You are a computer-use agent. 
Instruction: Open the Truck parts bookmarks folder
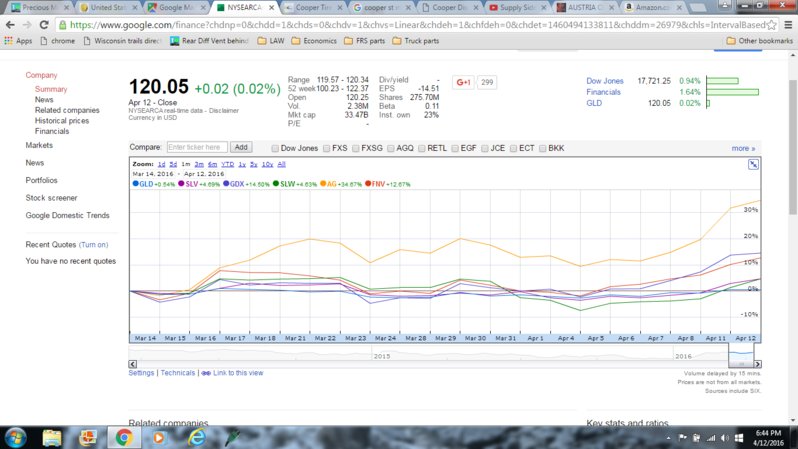point(416,41)
